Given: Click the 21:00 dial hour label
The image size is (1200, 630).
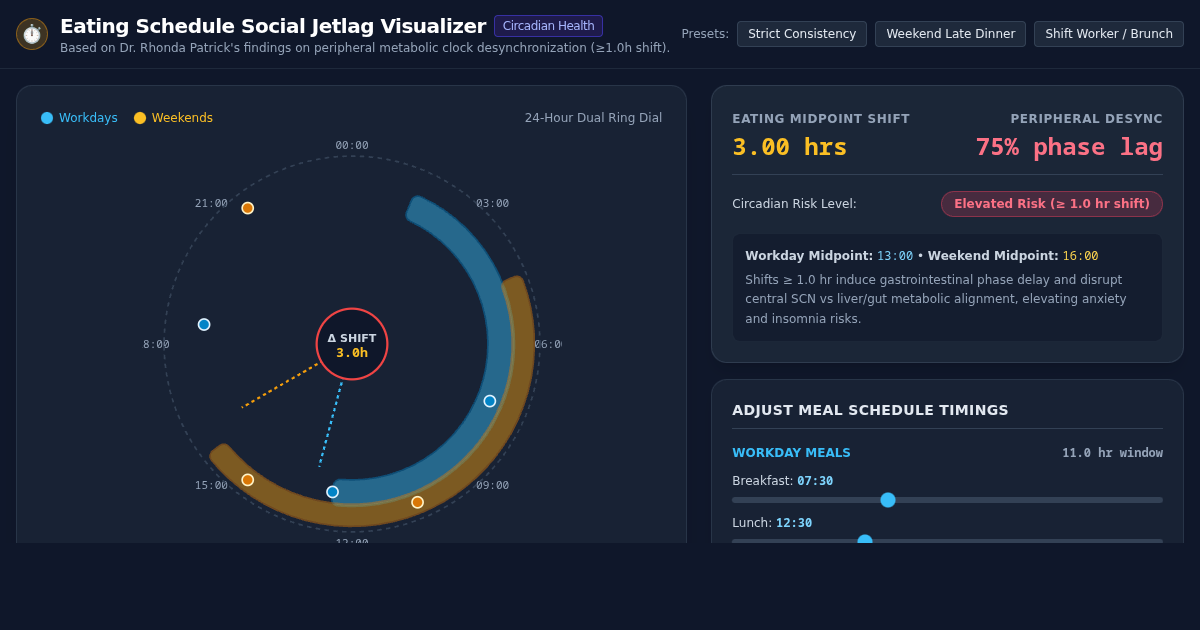Looking at the screenshot, I should pyautogui.click(x=211, y=204).
